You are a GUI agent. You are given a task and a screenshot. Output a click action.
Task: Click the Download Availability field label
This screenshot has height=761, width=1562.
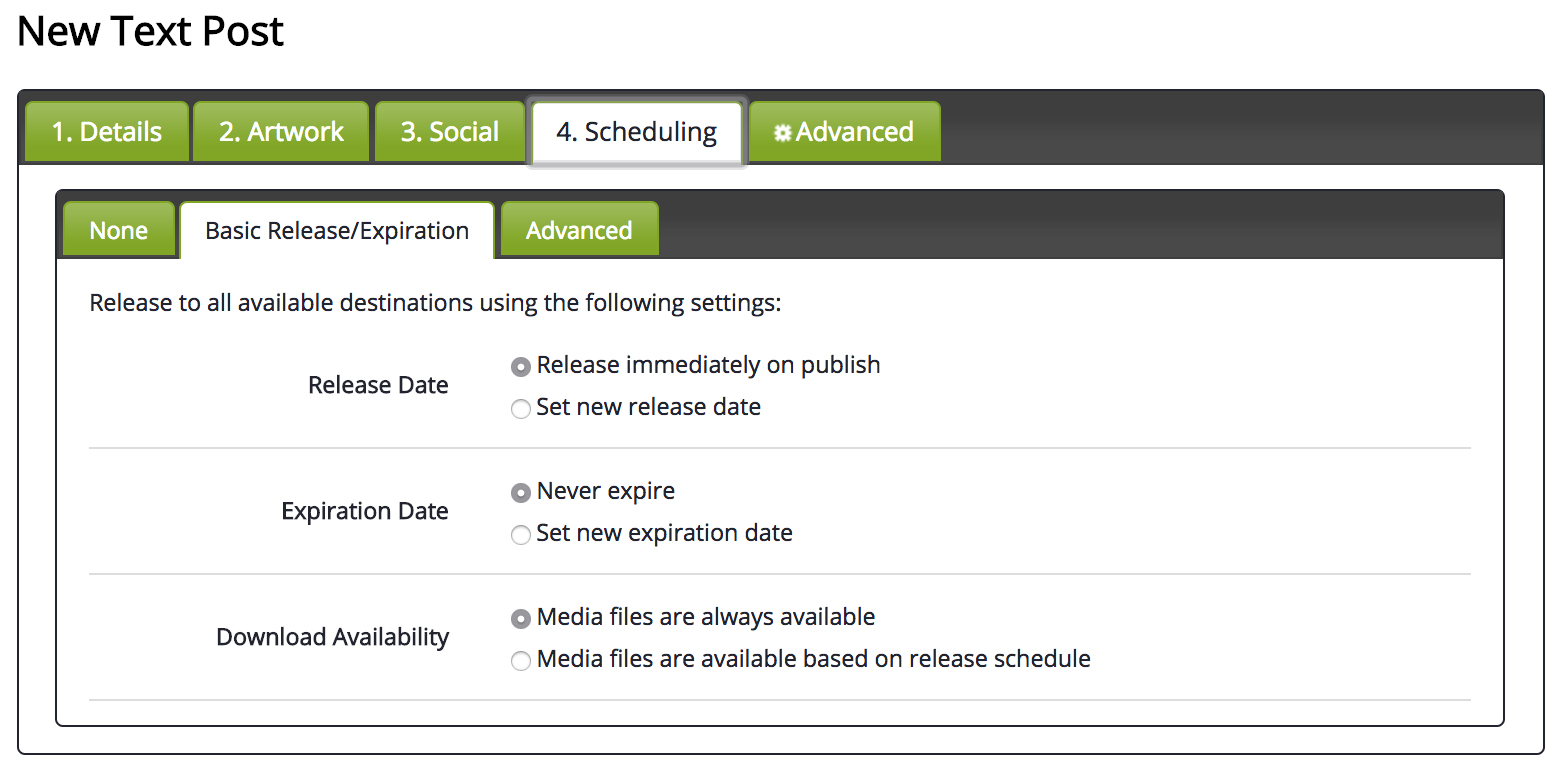coord(333,637)
